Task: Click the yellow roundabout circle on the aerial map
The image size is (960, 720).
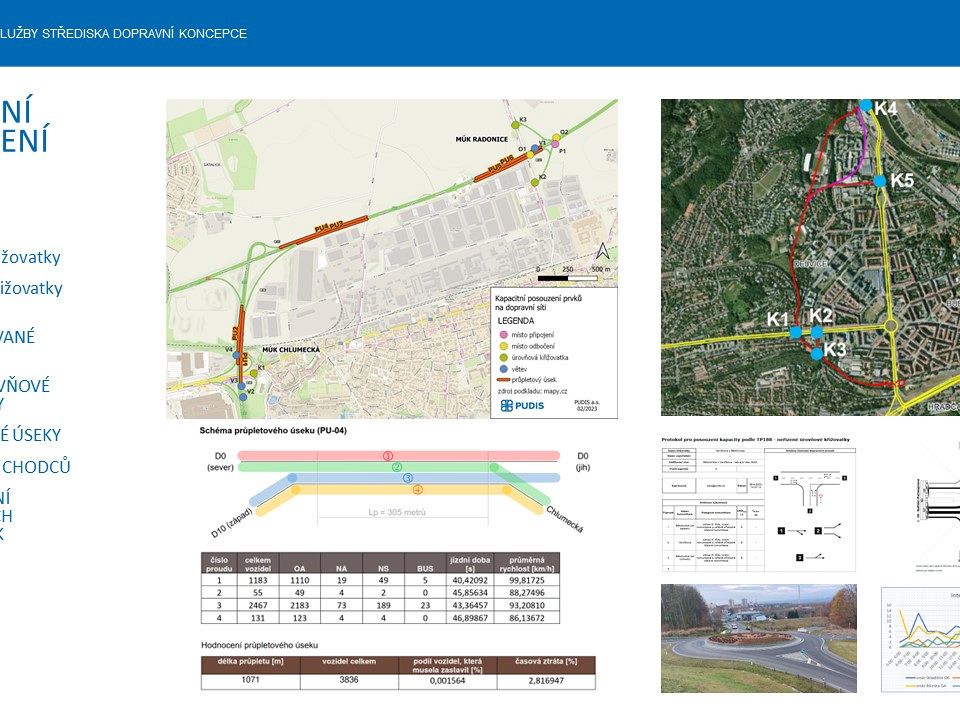Action: tap(891, 326)
